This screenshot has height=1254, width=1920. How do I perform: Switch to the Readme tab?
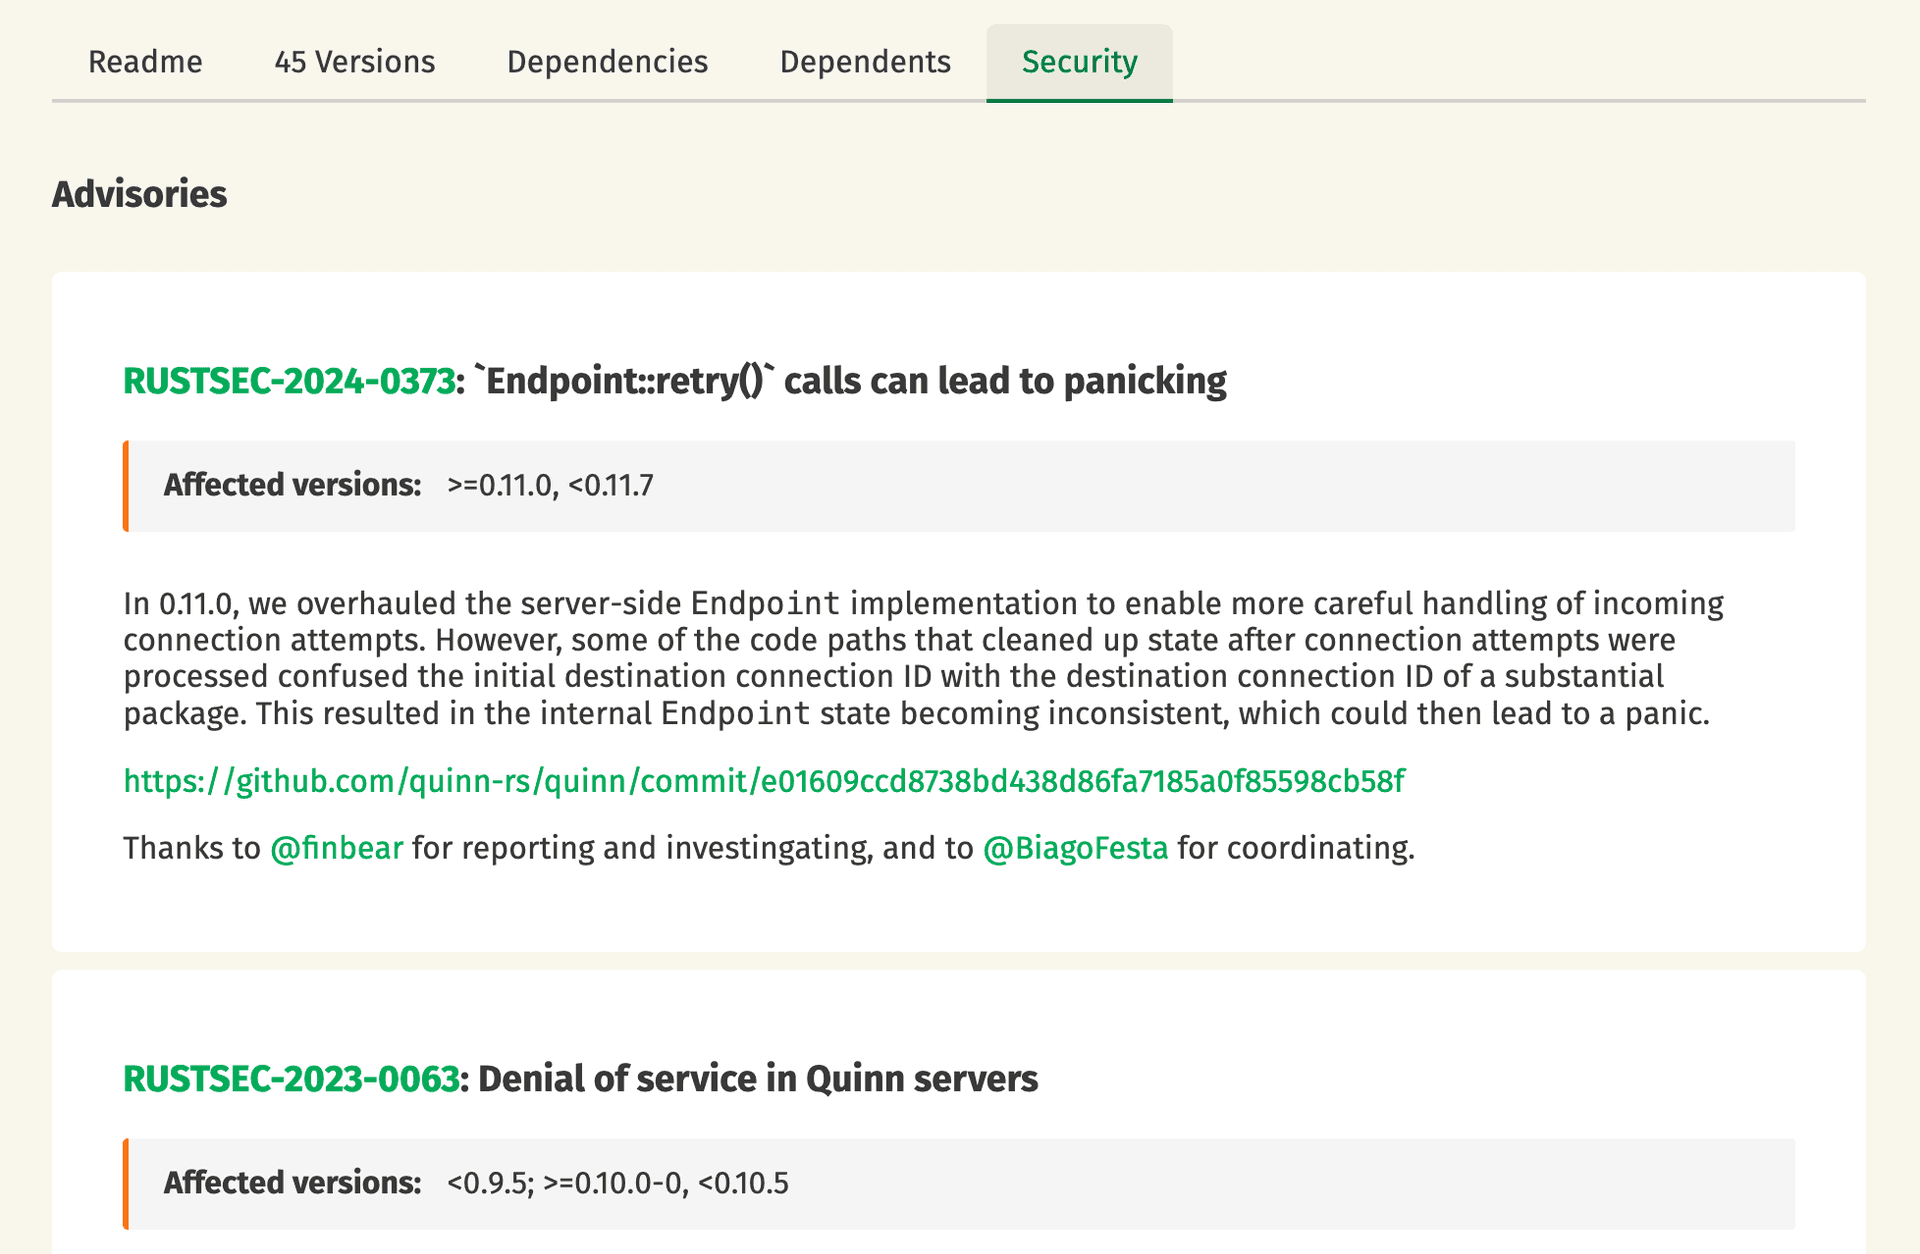coord(145,62)
